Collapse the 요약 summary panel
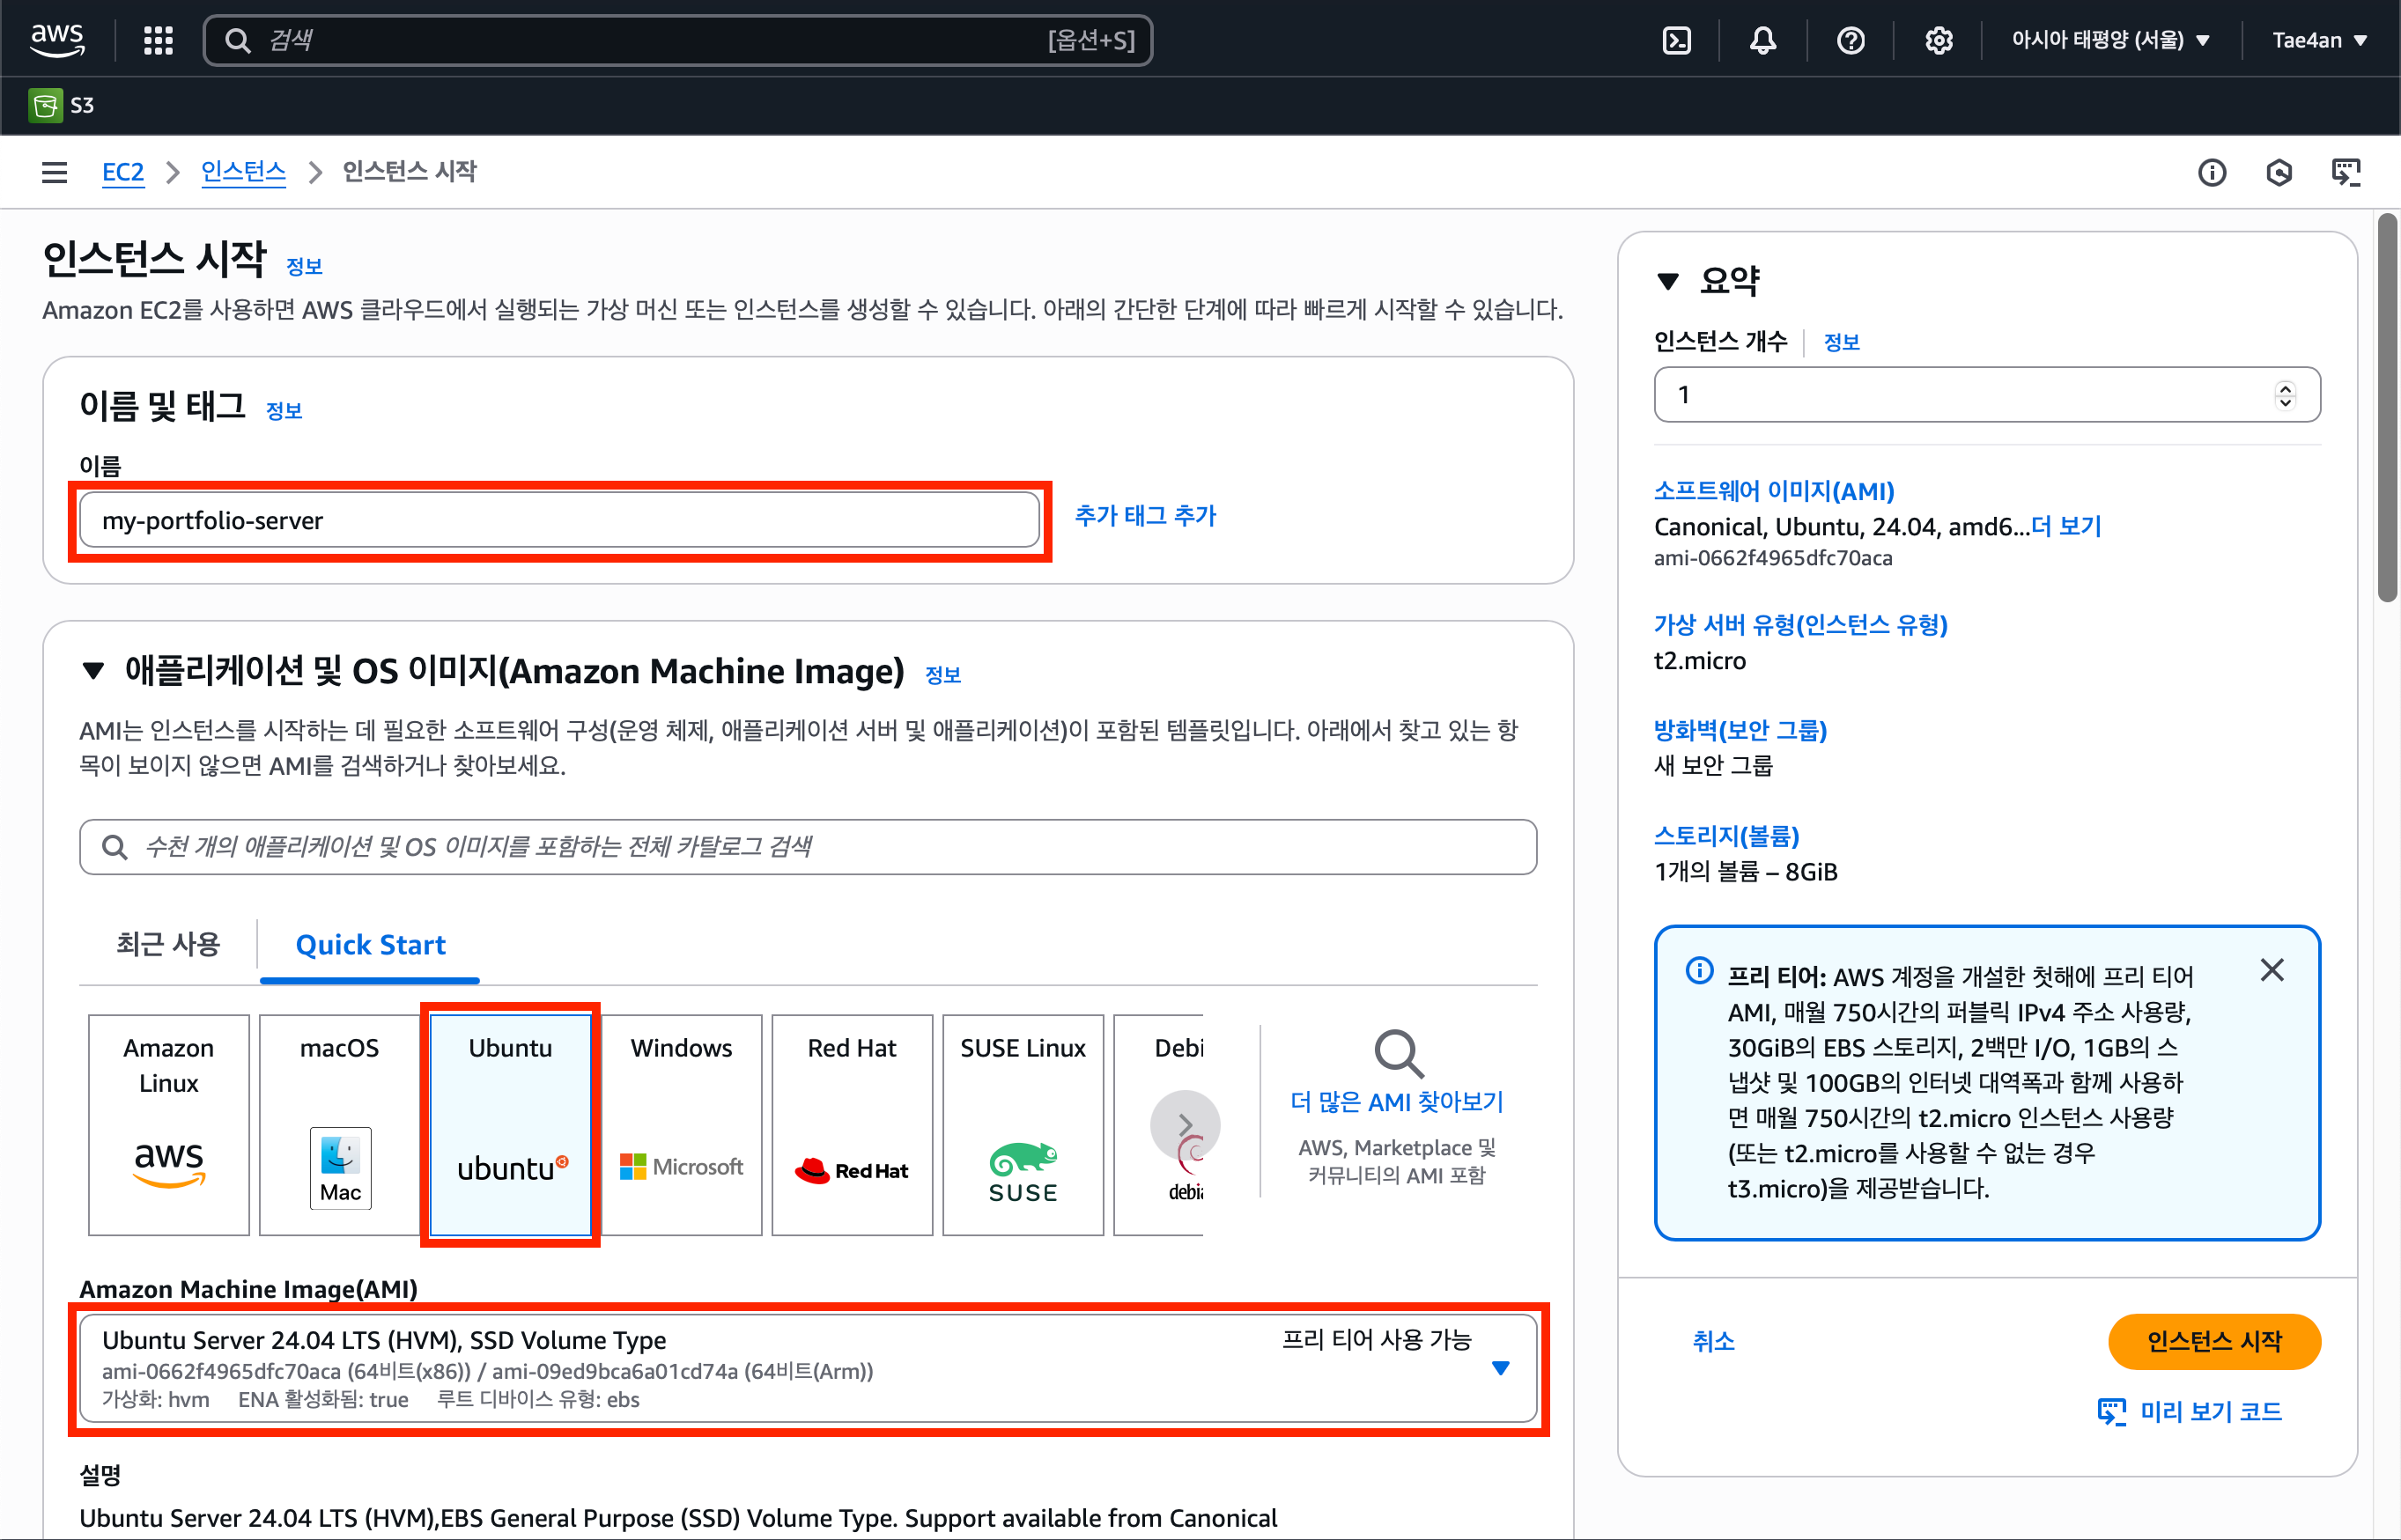 coord(1668,281)
